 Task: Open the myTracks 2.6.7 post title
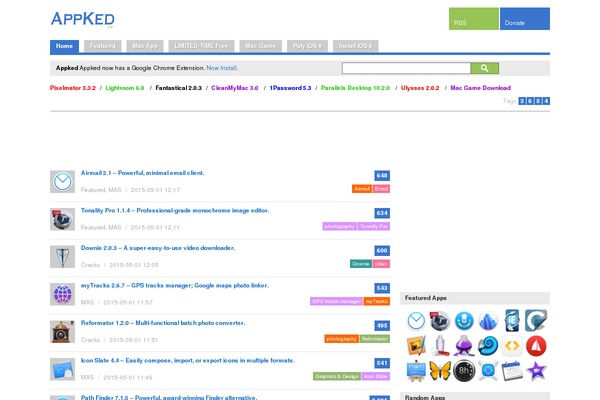pyautogui.click(x=175, y=286)
